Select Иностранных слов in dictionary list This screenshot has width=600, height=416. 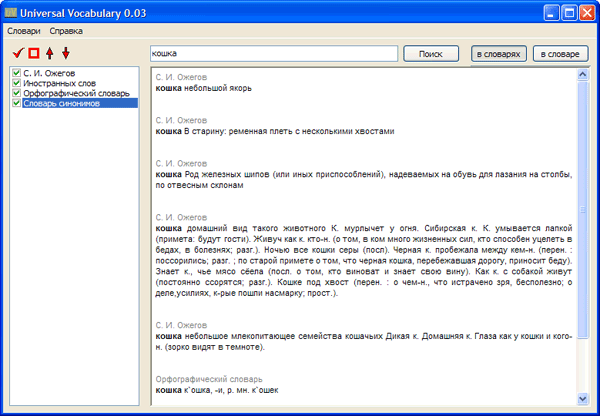coord(59,83)
